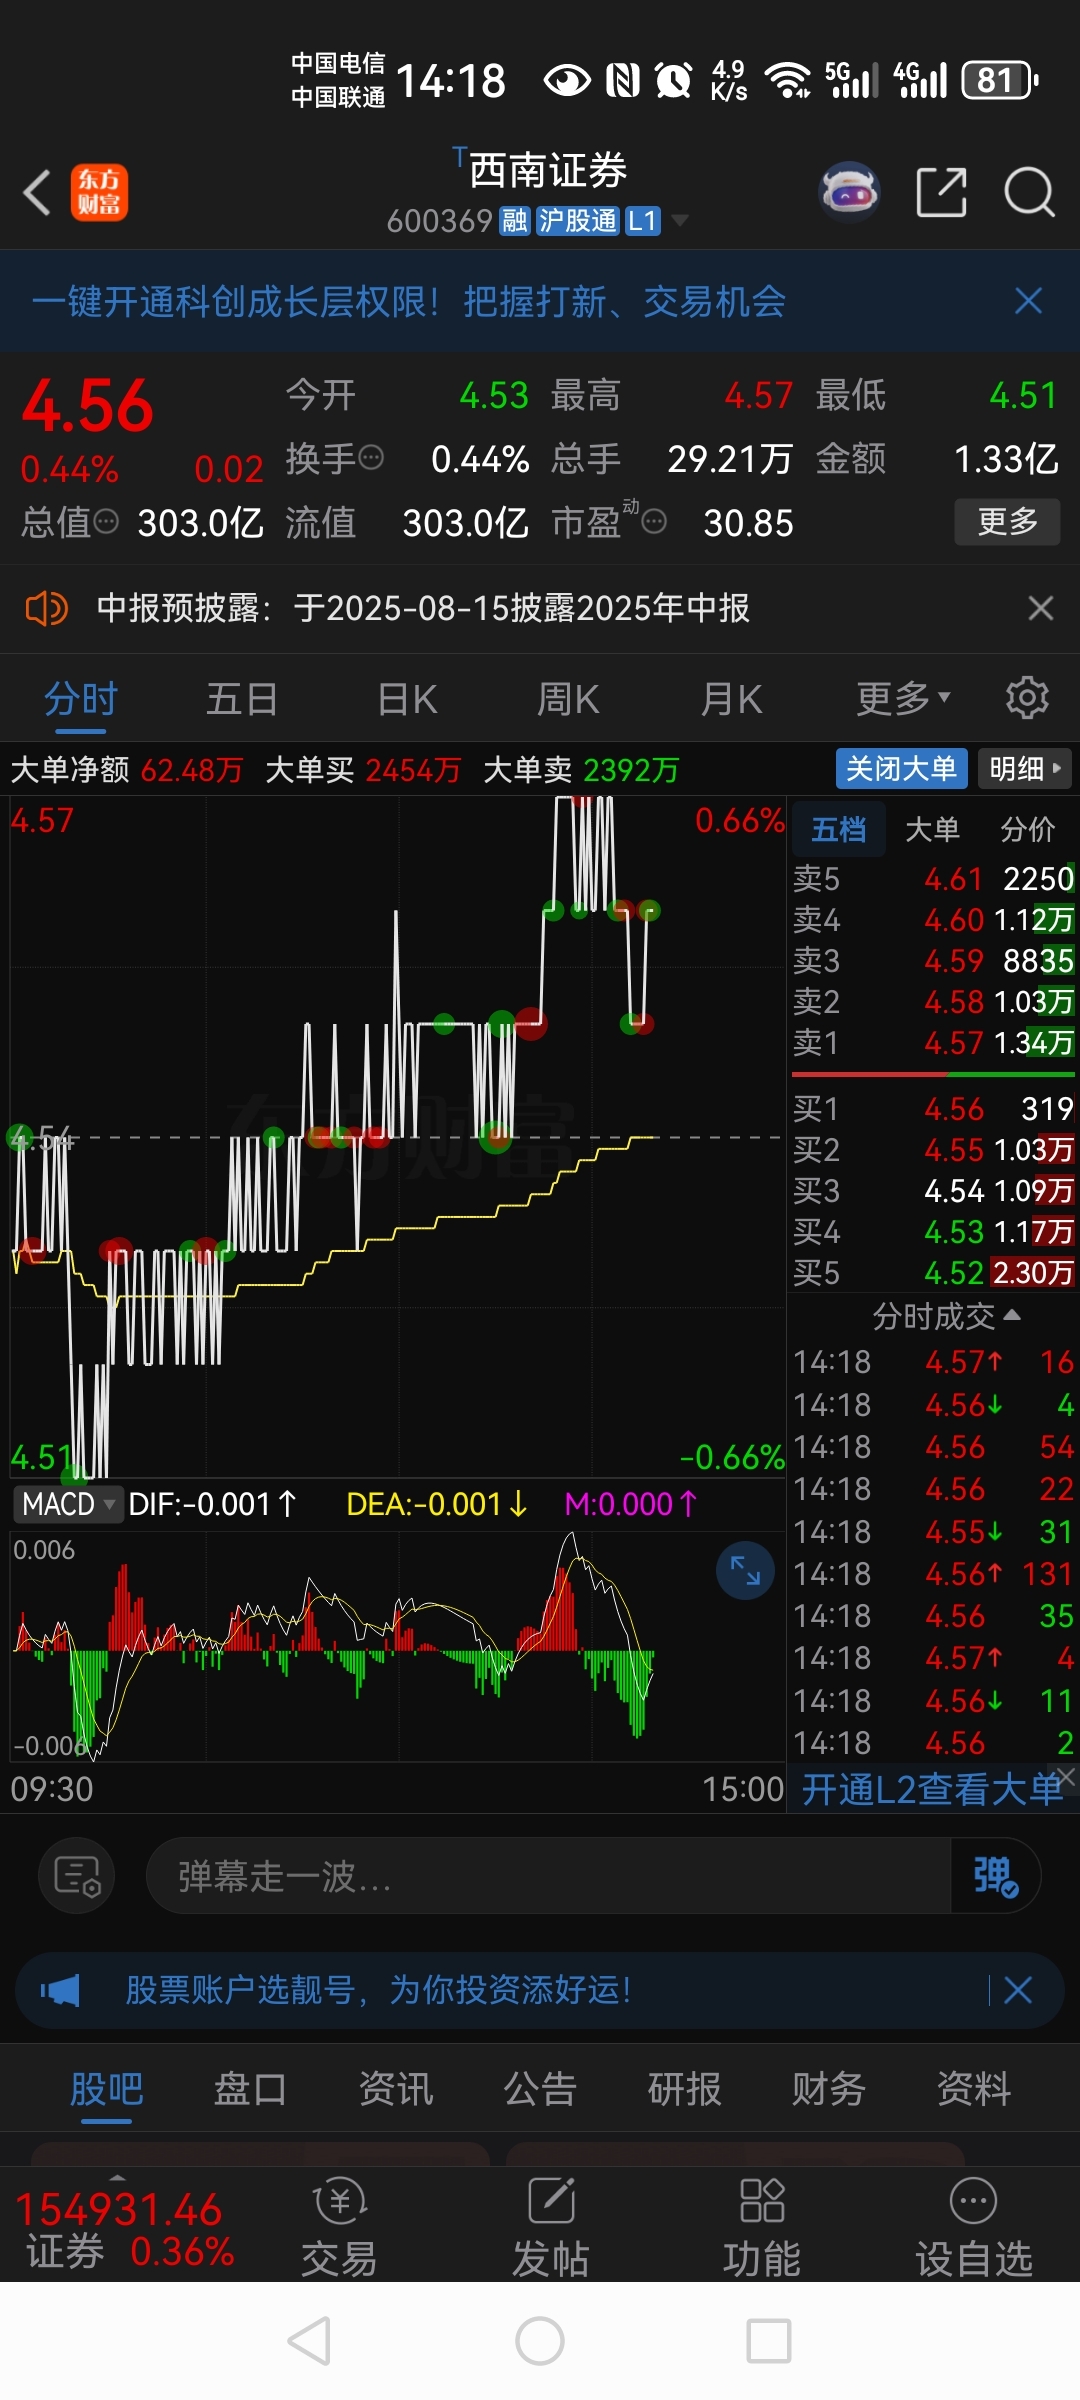Open MACD indicator dropdown
This screenshot has height=2400, width=1080.
pyautogui.click(x=67, y=1504)
